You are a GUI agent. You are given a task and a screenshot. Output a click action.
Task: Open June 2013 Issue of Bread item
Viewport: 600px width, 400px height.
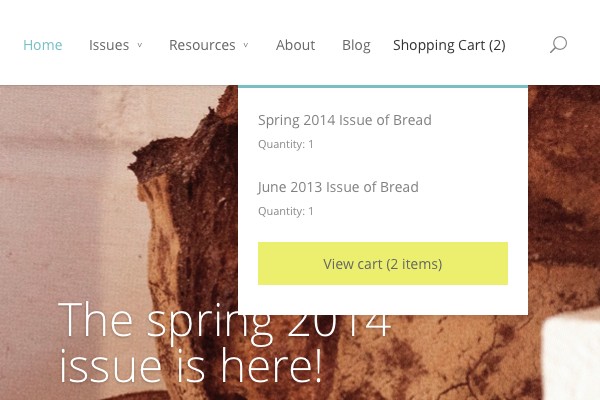click(338, 187)
